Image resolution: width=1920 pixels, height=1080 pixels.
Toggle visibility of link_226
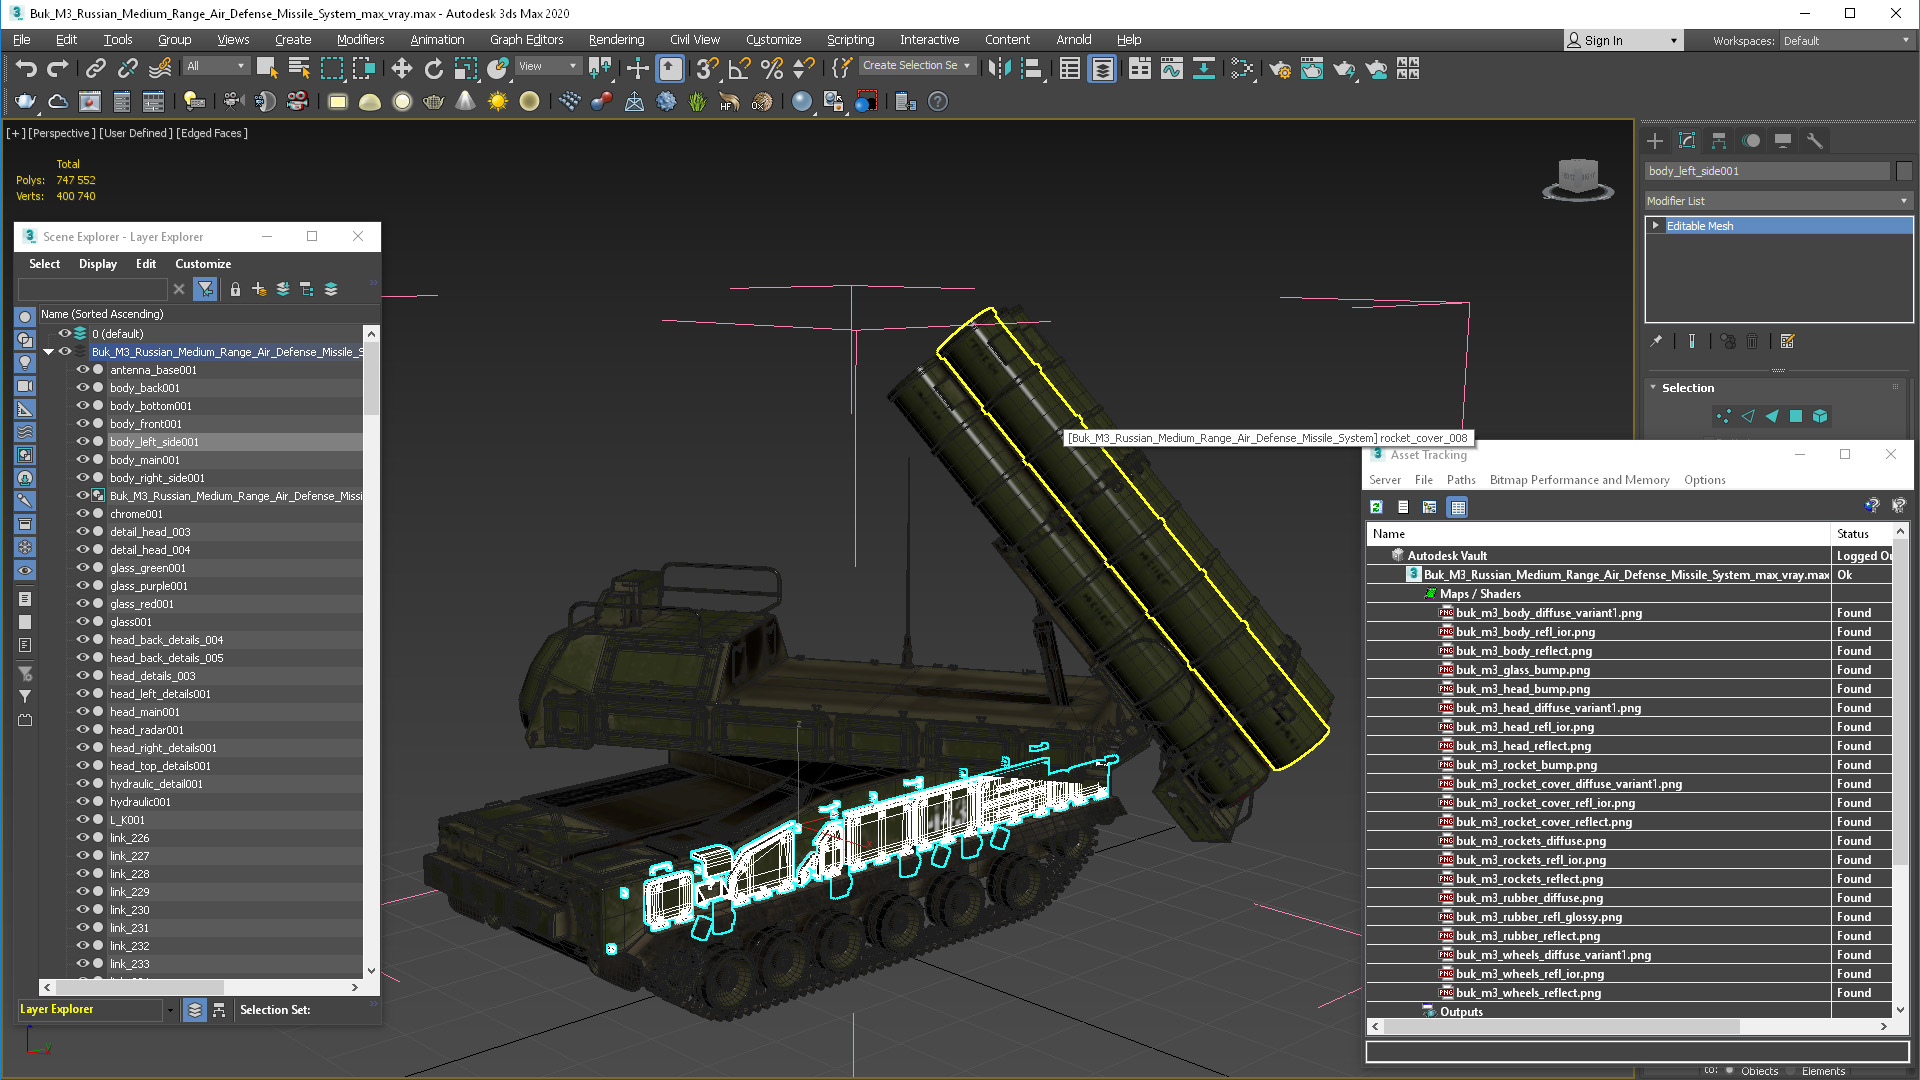pos(83,837)
